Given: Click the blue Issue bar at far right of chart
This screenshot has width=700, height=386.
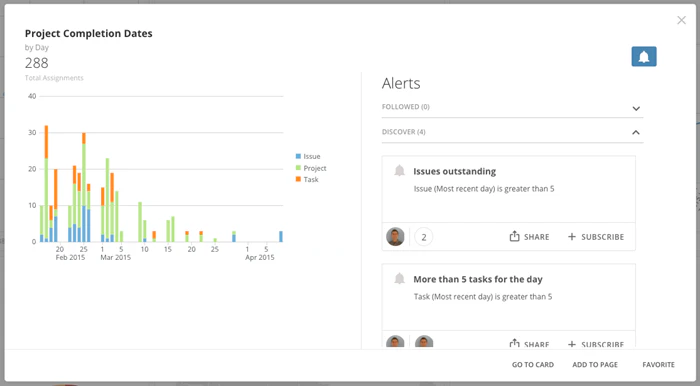Looking at the screenshot, I should (x=281, y=237).
